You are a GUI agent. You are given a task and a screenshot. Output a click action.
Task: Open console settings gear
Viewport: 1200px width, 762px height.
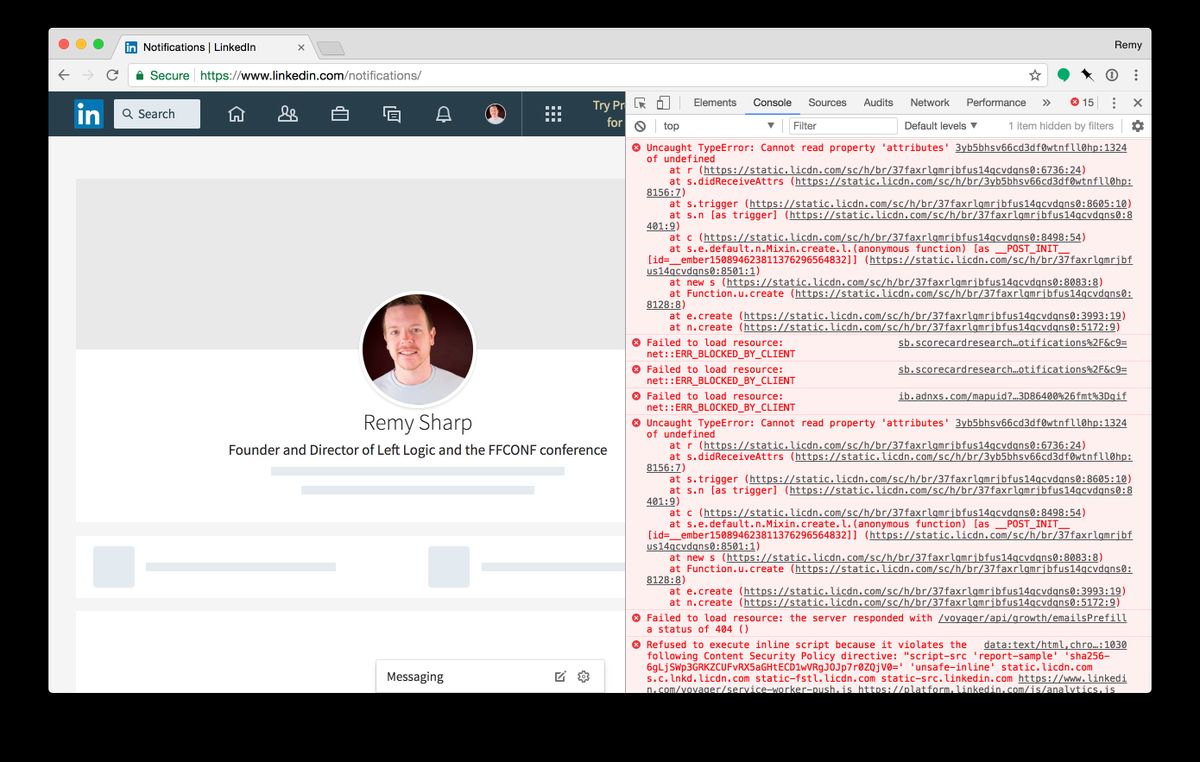[1137, 126]
